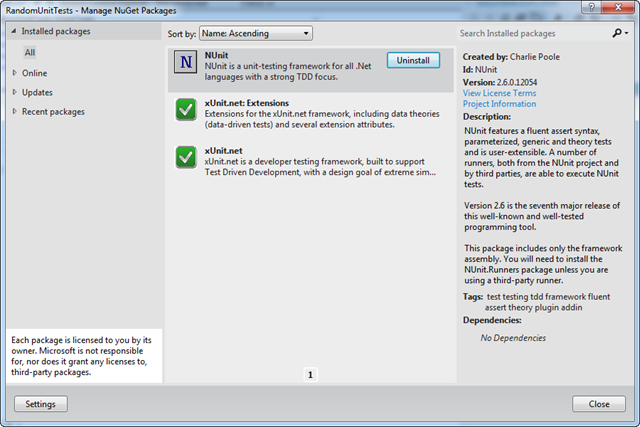Close the dialog with the title bar X
Image resolution: width=640 pixels, height=427 pixels.
point(618,7)
